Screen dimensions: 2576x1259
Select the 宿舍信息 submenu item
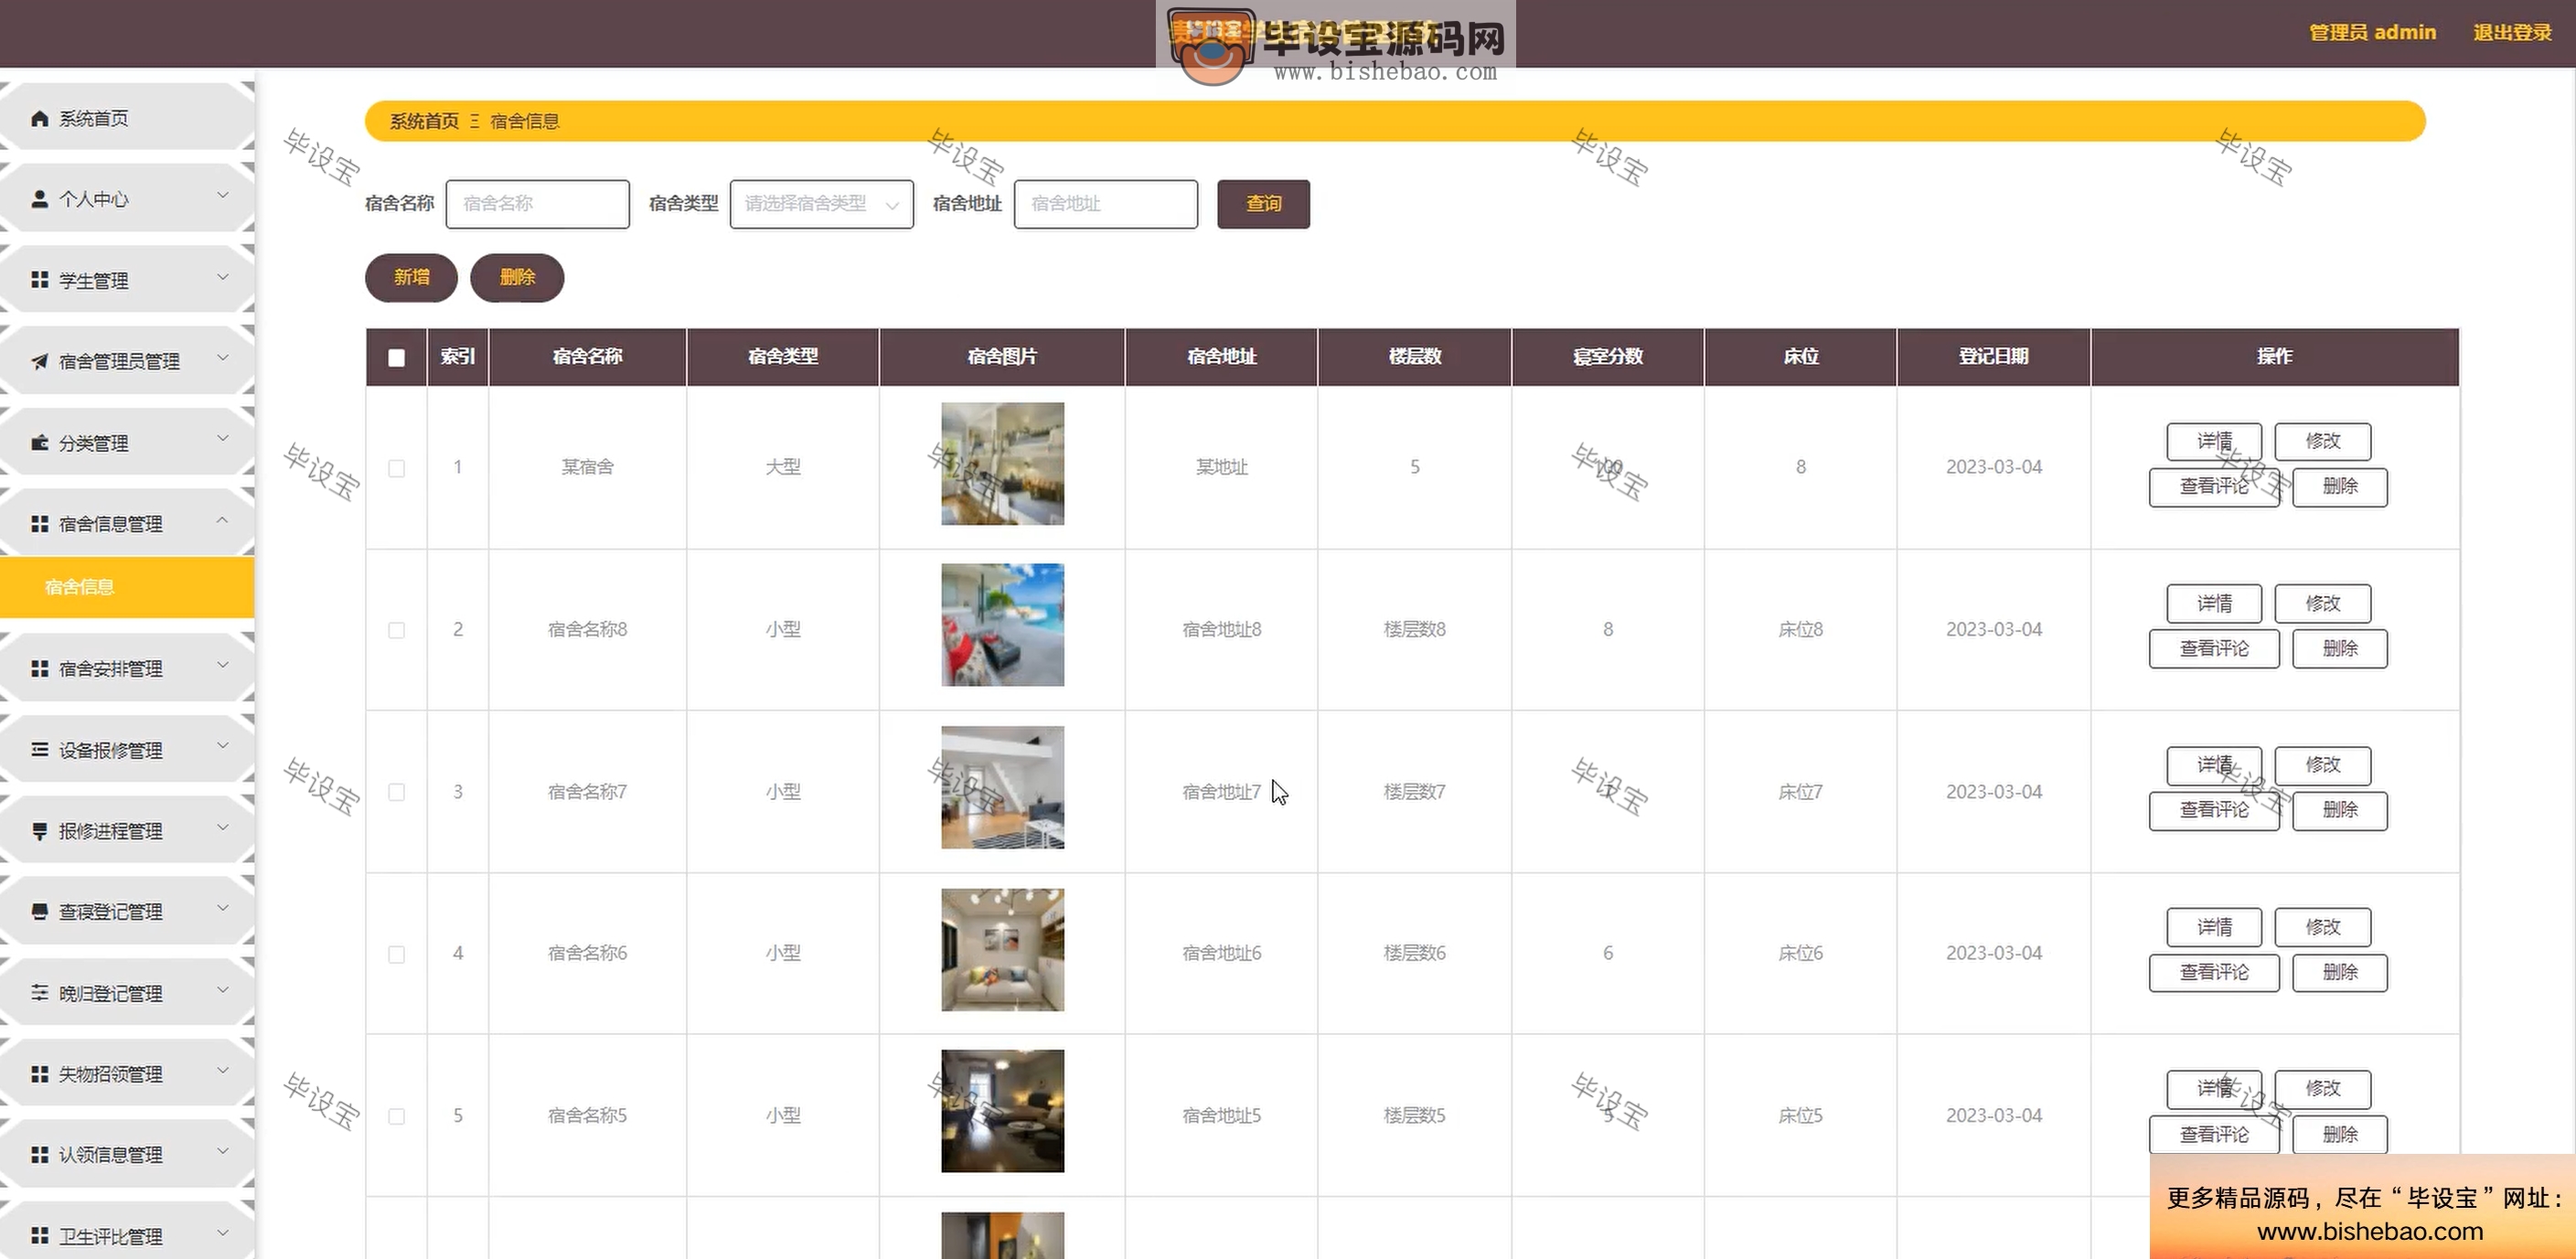click(127, 587)
